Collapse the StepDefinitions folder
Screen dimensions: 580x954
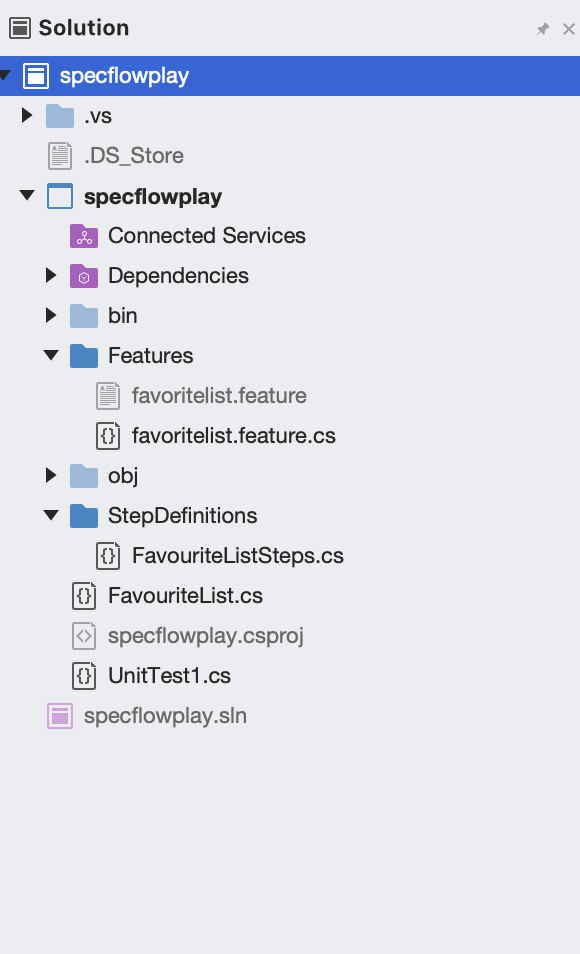[x=51, y=515]
